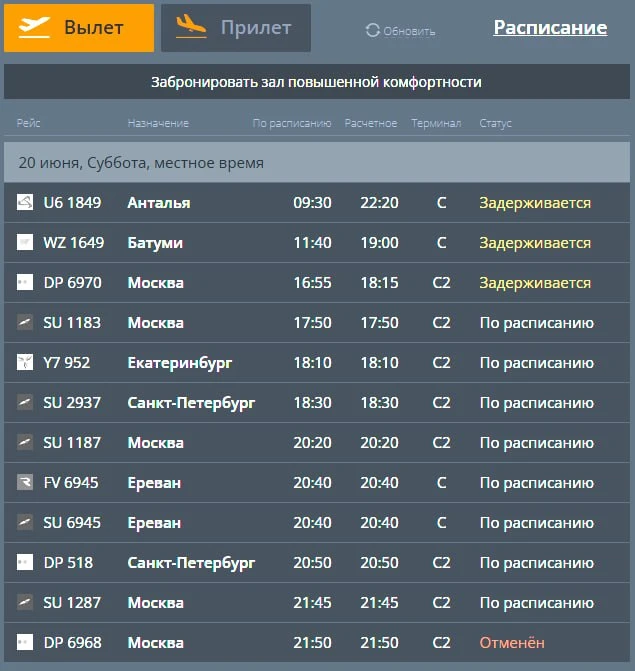Click the refresh arrows icon near Обновить
The height and width of the screenshot is (671, 635).
373,30
